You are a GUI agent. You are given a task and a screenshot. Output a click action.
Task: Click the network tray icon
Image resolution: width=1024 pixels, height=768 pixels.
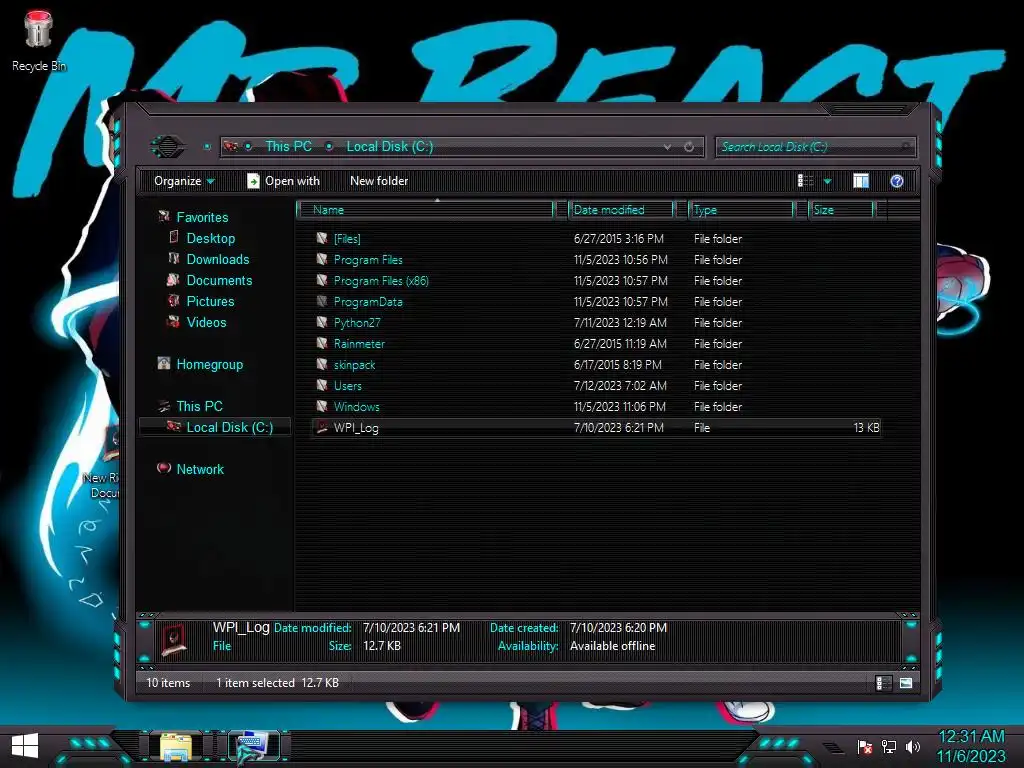[x=889, y=746]
